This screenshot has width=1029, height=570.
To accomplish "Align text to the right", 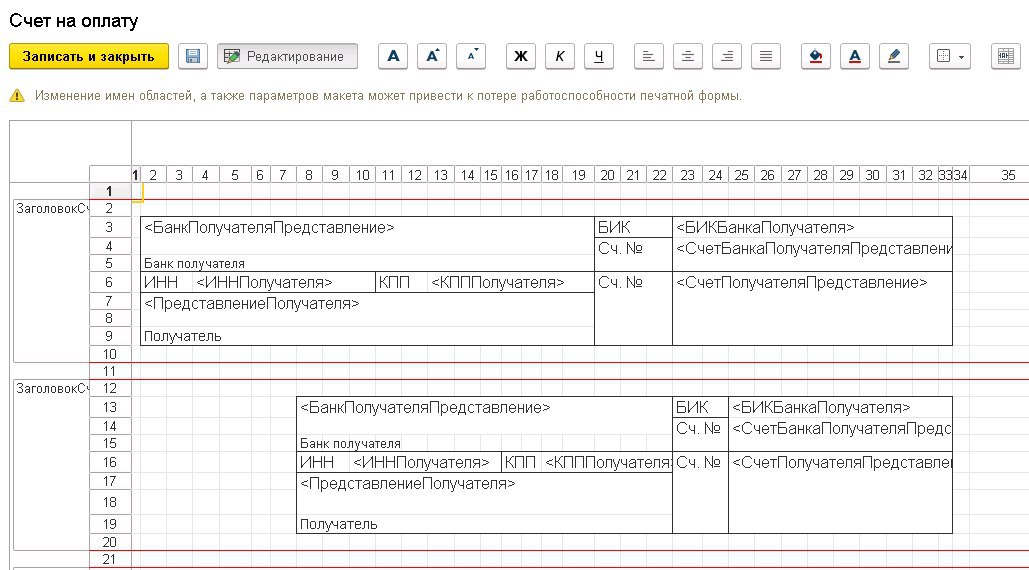I will pyautogui.click(x=726, y=56).
